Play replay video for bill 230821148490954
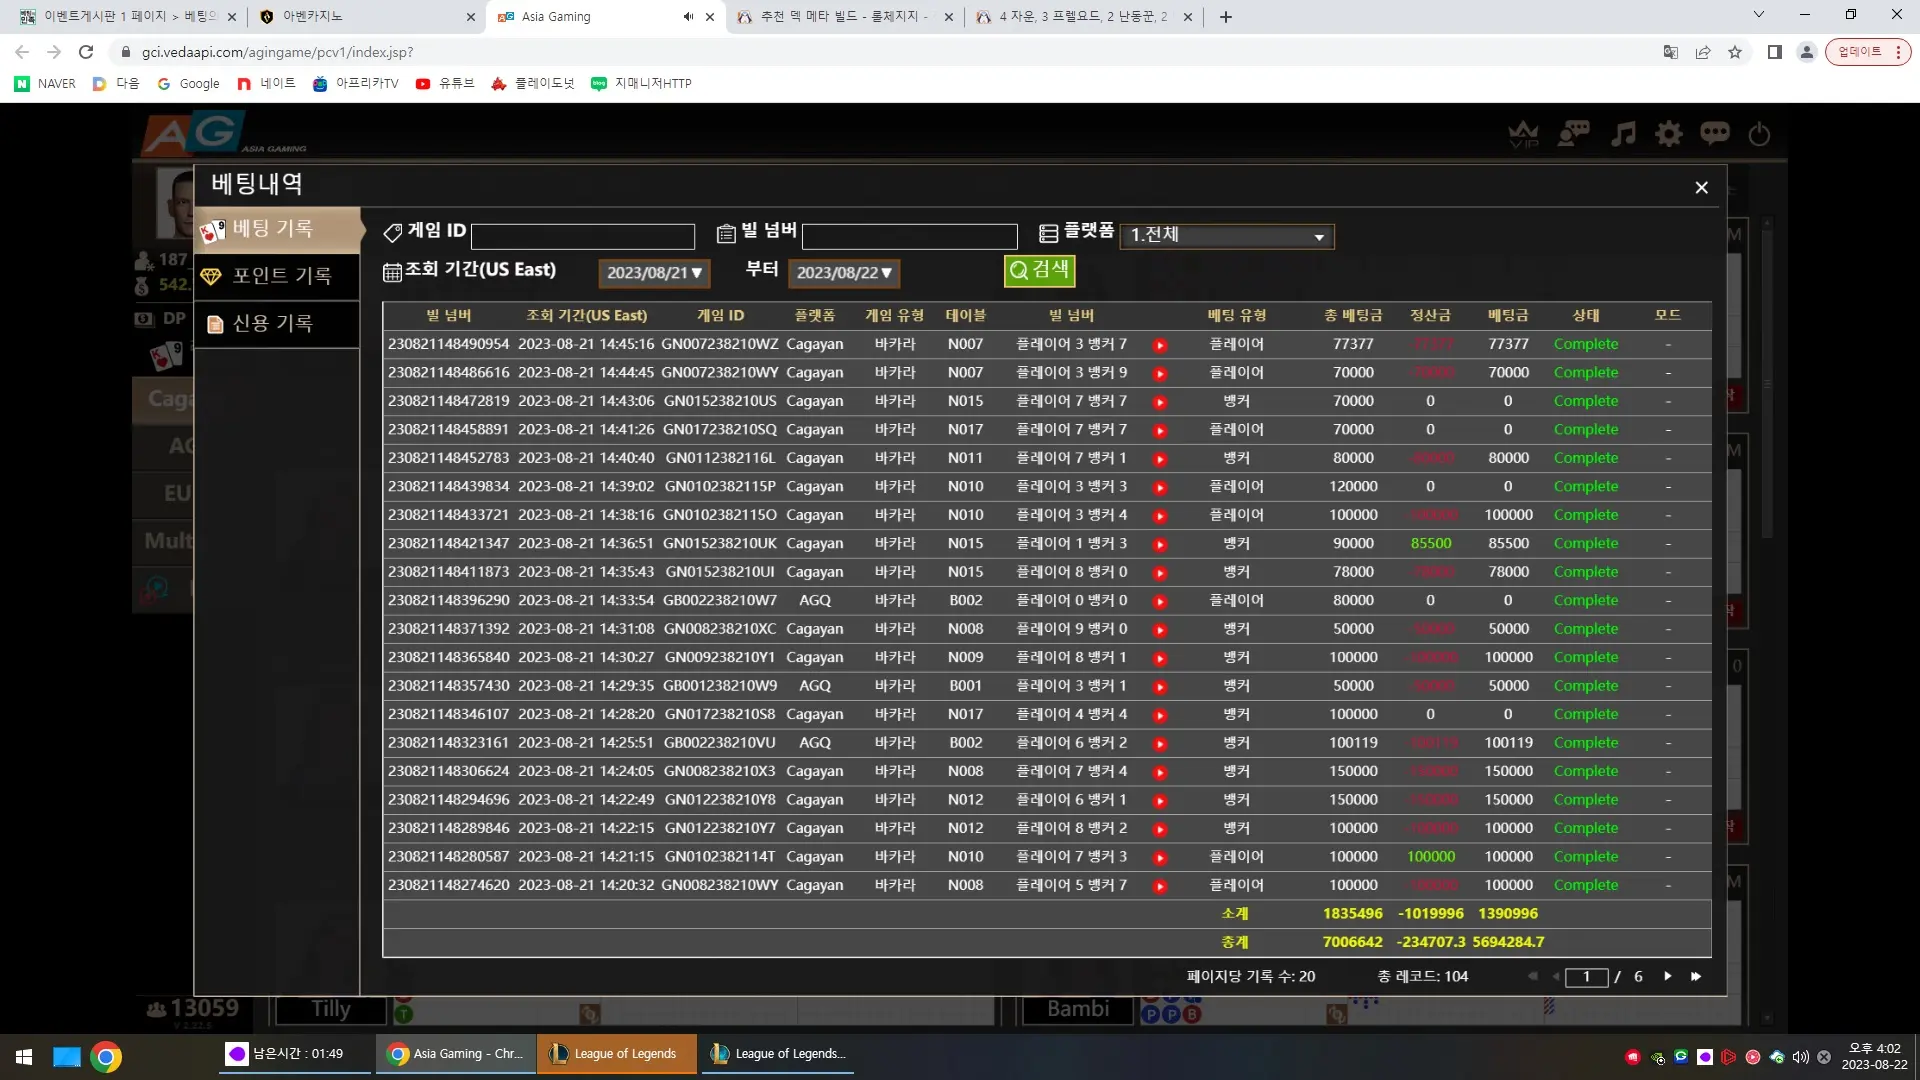The height and width of the screenshot is (1080, 1920). point(1160,345)
